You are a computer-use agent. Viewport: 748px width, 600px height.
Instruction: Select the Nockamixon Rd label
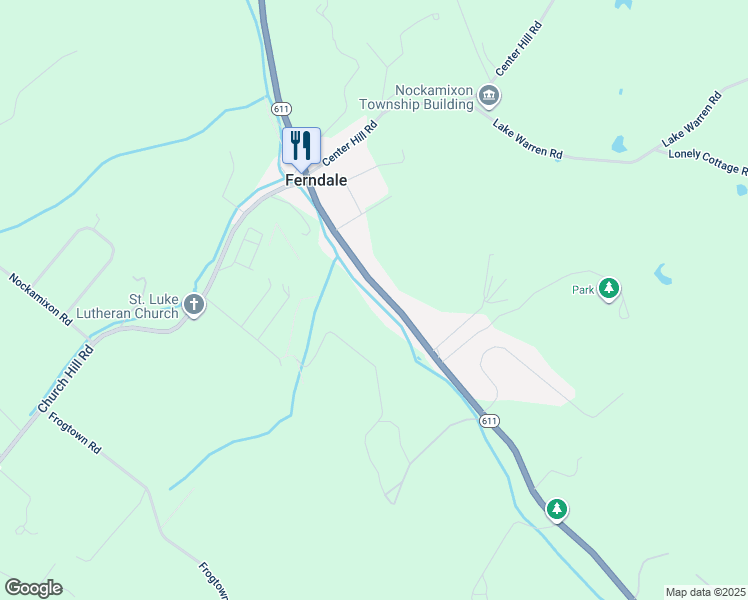pyautogui.click(x=41, y=300)
